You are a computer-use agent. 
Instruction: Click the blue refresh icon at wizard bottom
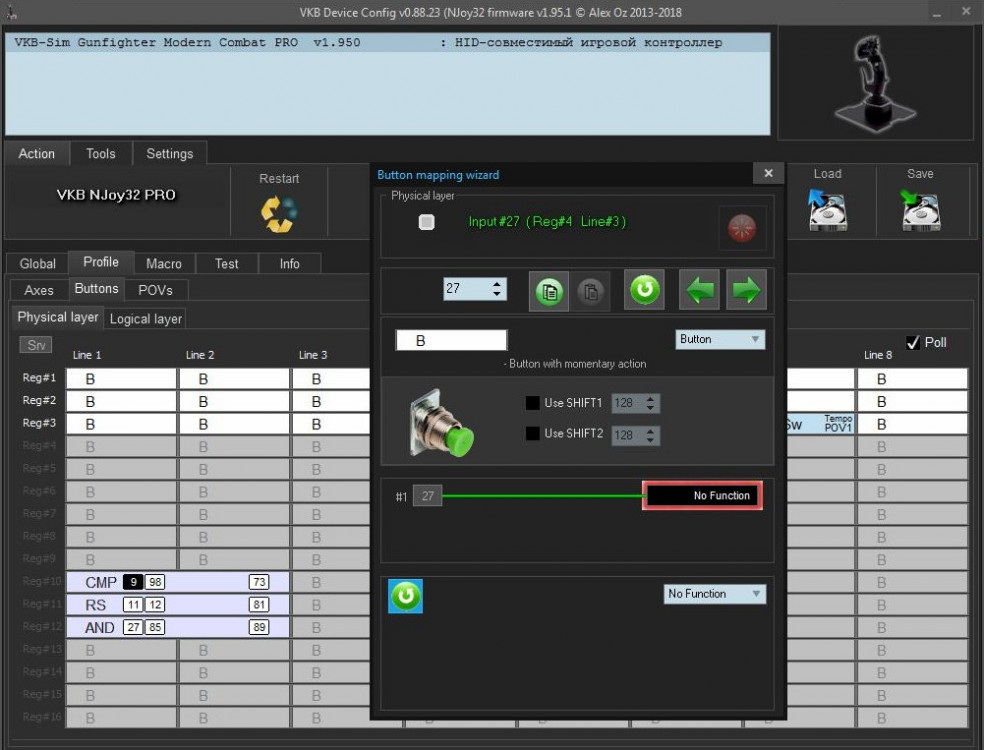[405, 596]
